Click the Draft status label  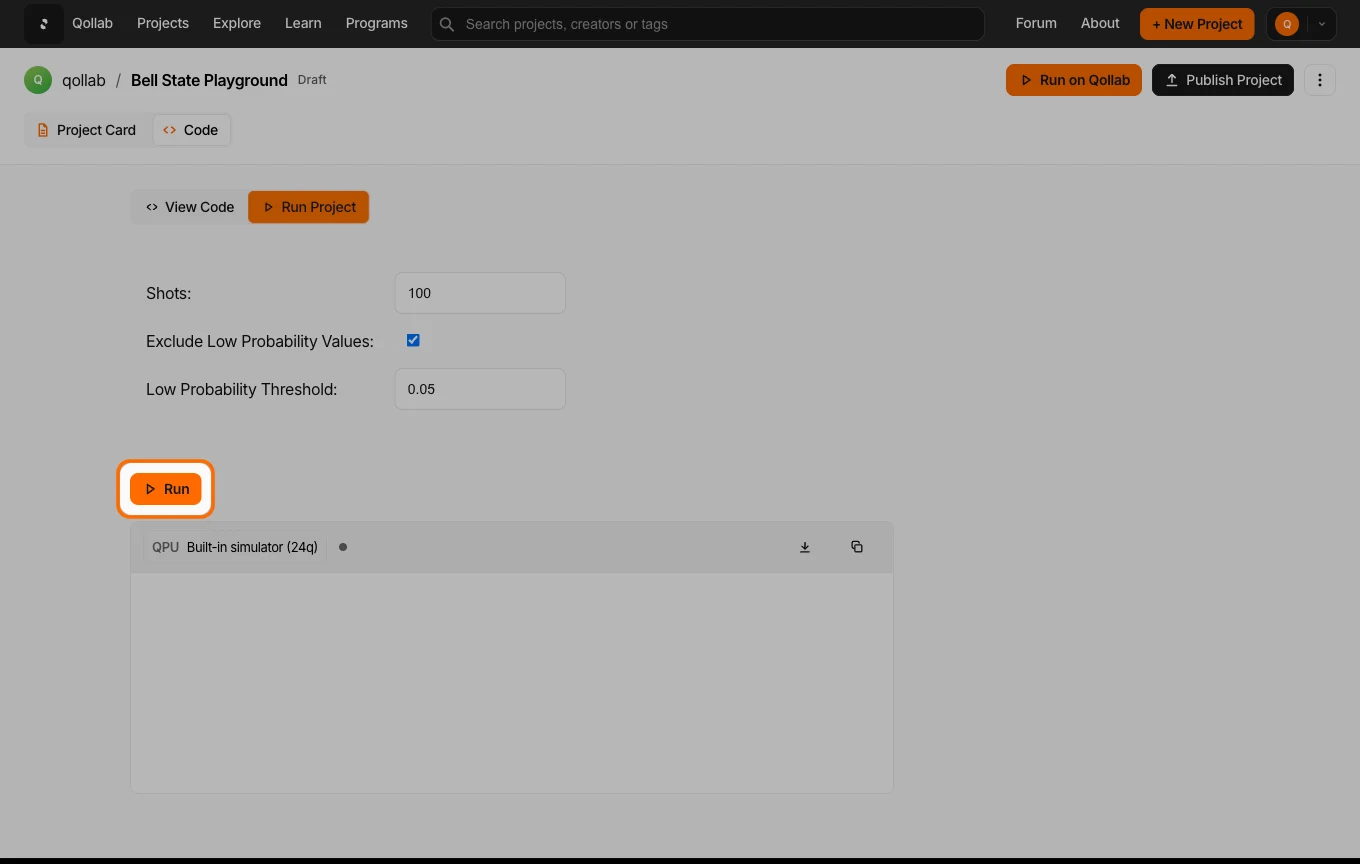coord(312,79)
